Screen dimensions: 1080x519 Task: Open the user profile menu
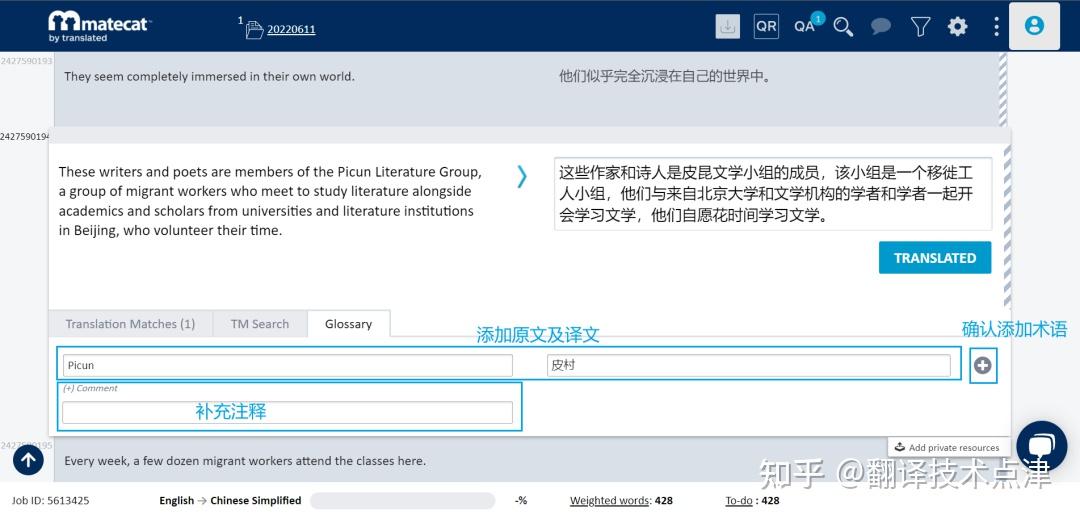click(1034, 26)
